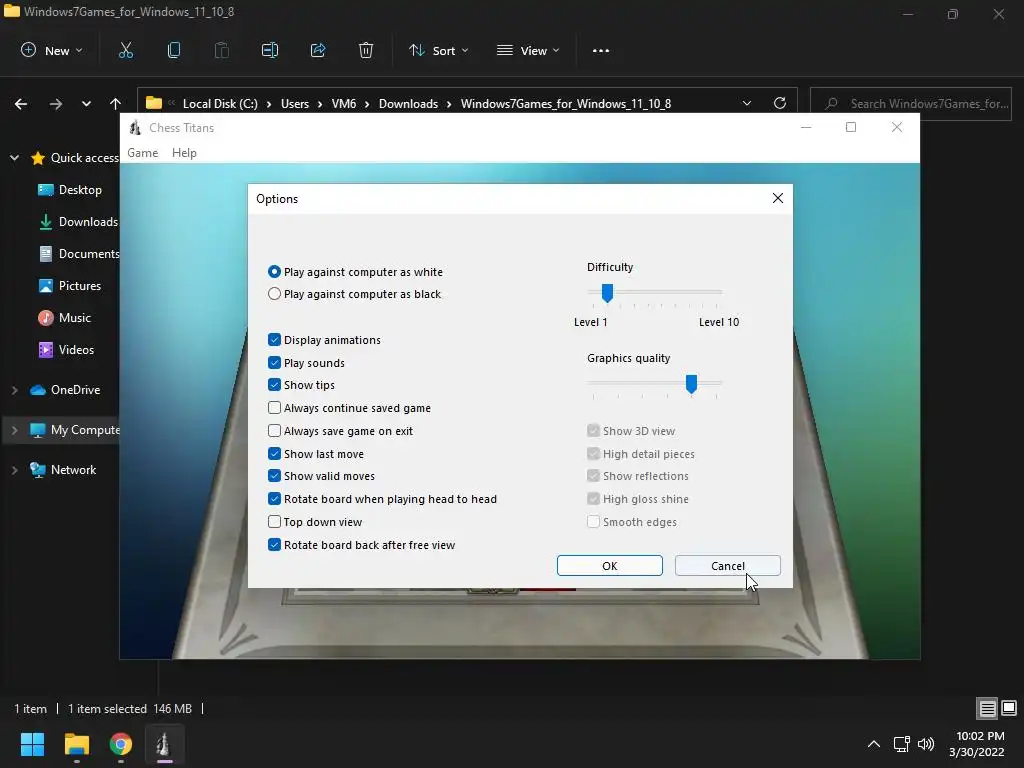Refresh the Explorer address bar
Viewport: 1024px width, 768px height.
tap(780, 103)
